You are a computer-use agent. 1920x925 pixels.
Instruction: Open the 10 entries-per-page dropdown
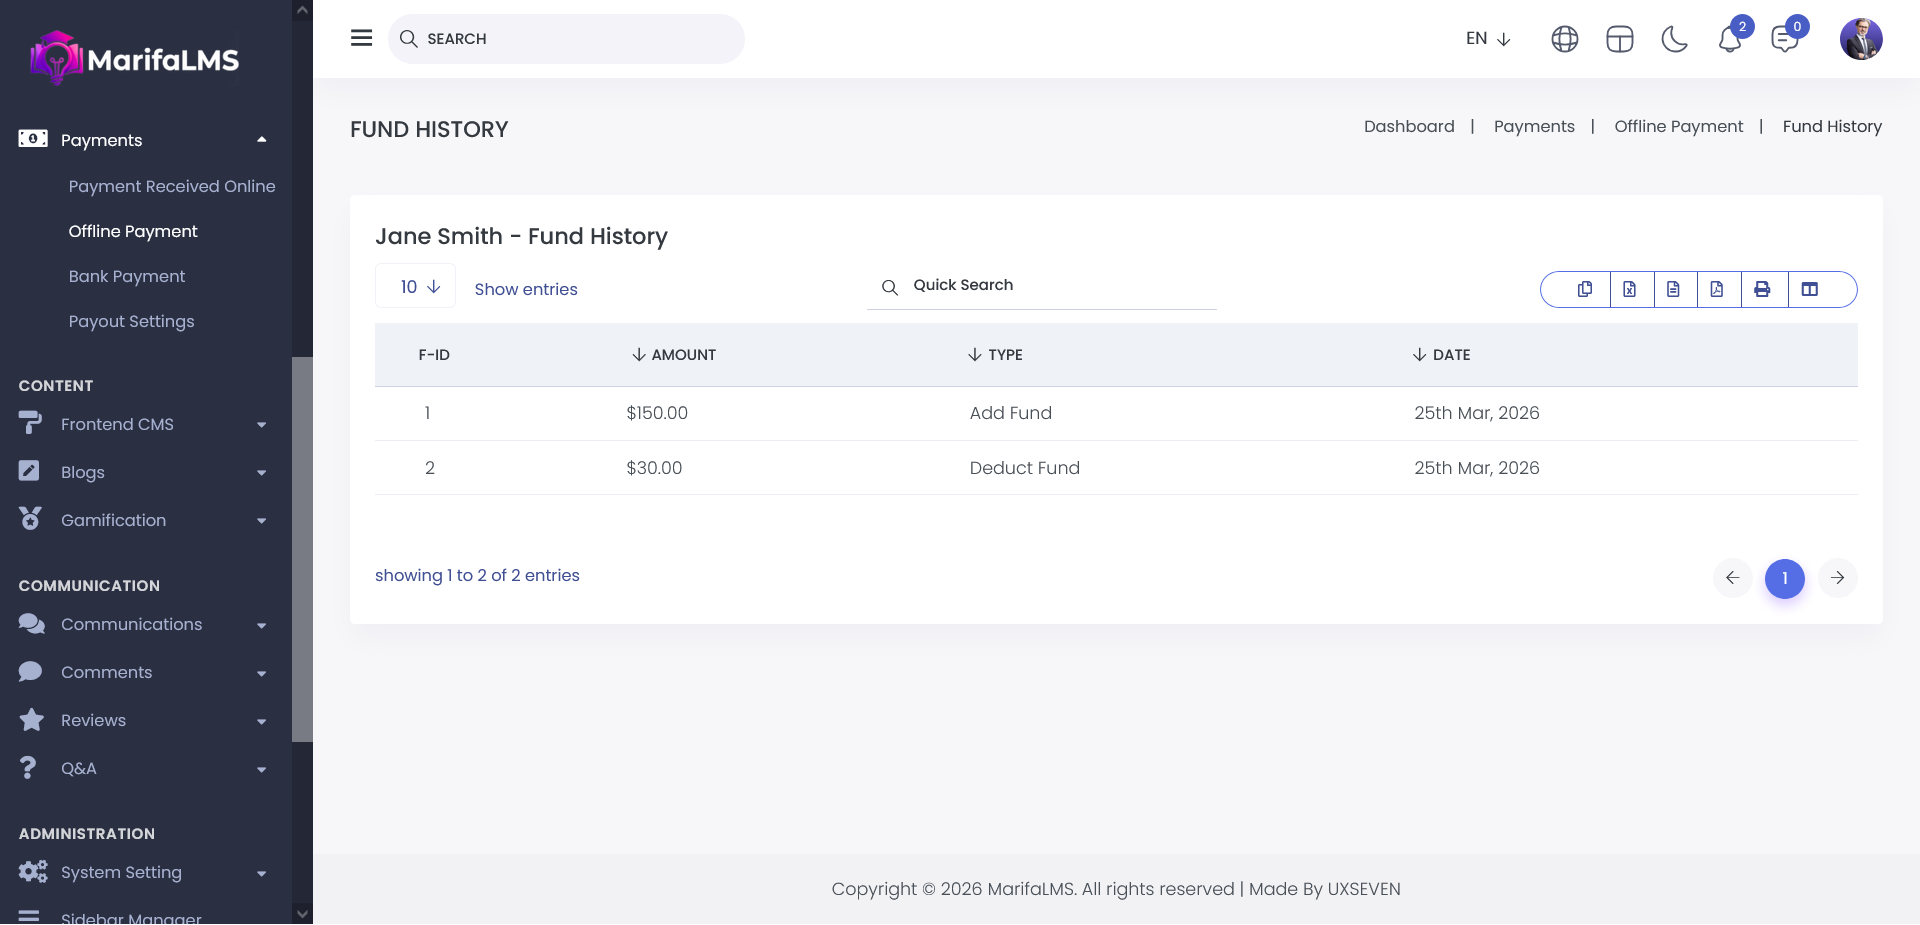pyautogui.click(x=416, y=287)
